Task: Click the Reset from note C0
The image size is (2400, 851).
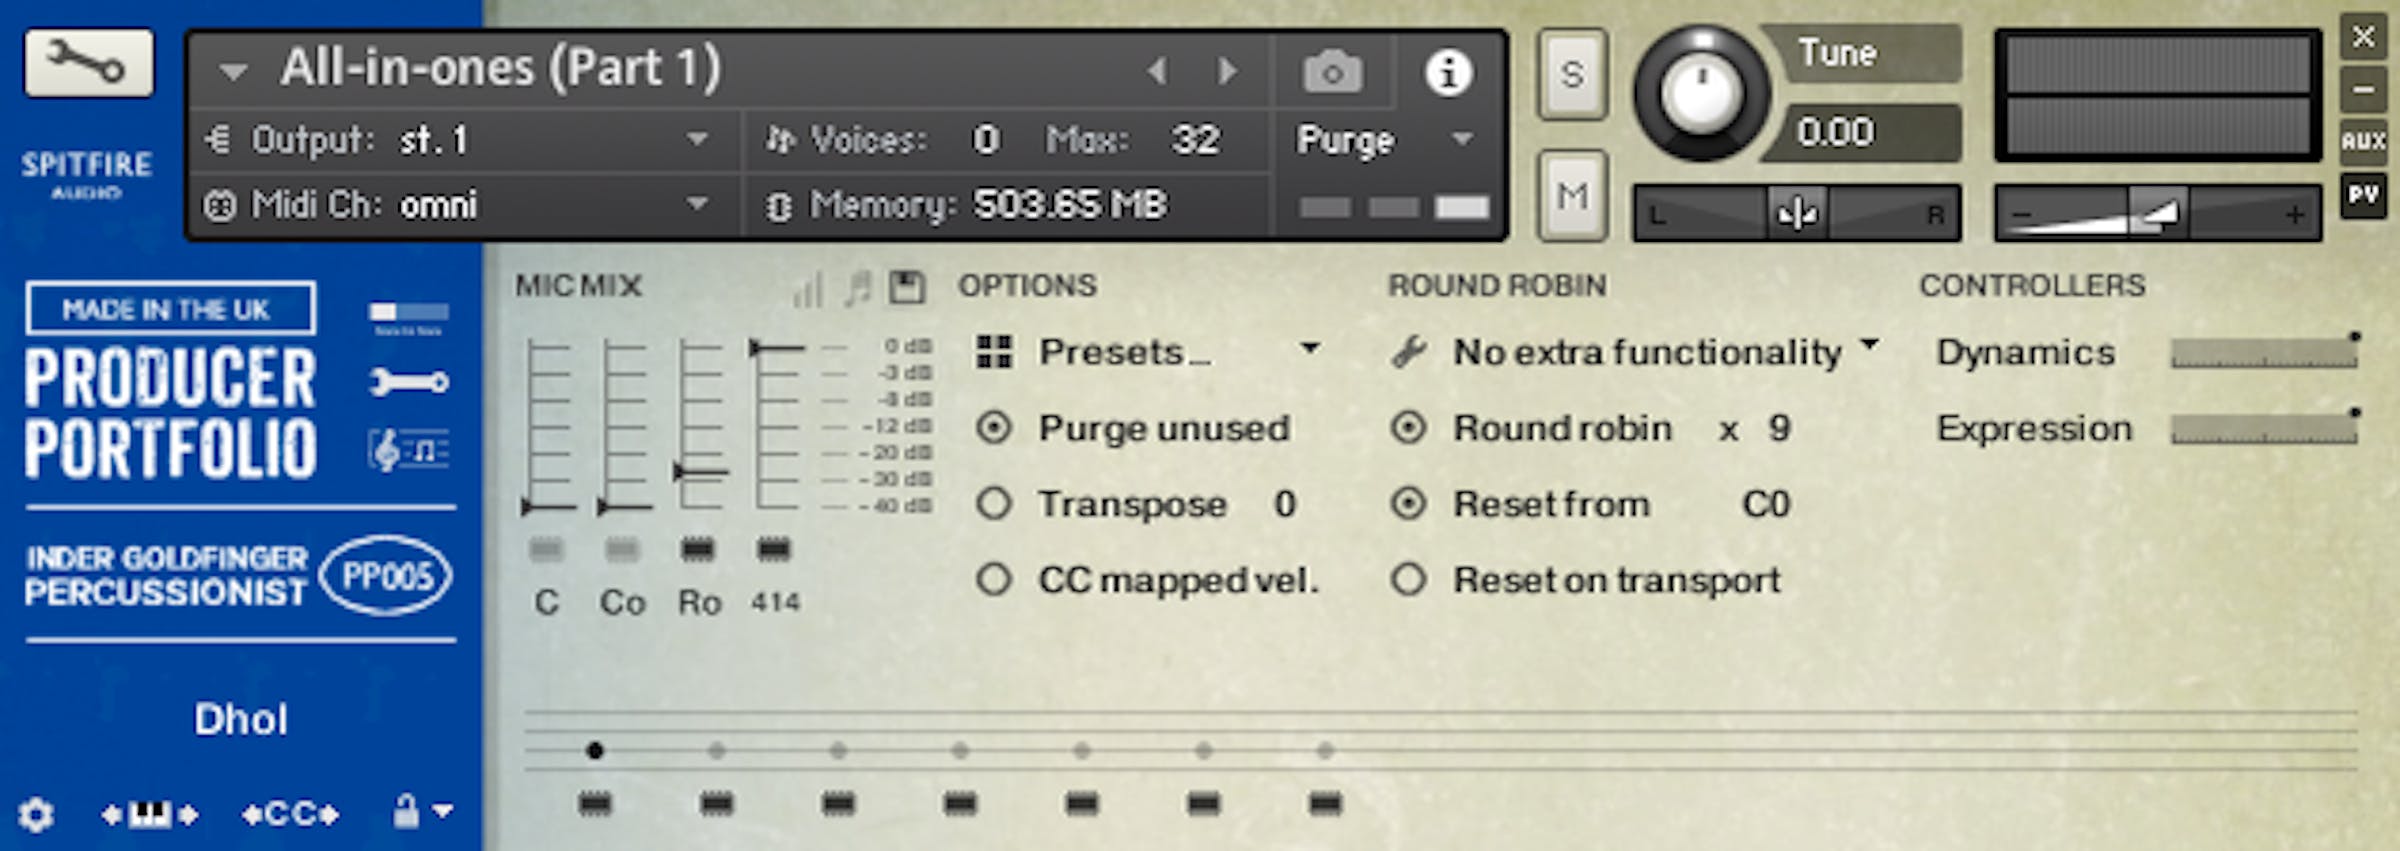Action: (x=1766, y=504)
